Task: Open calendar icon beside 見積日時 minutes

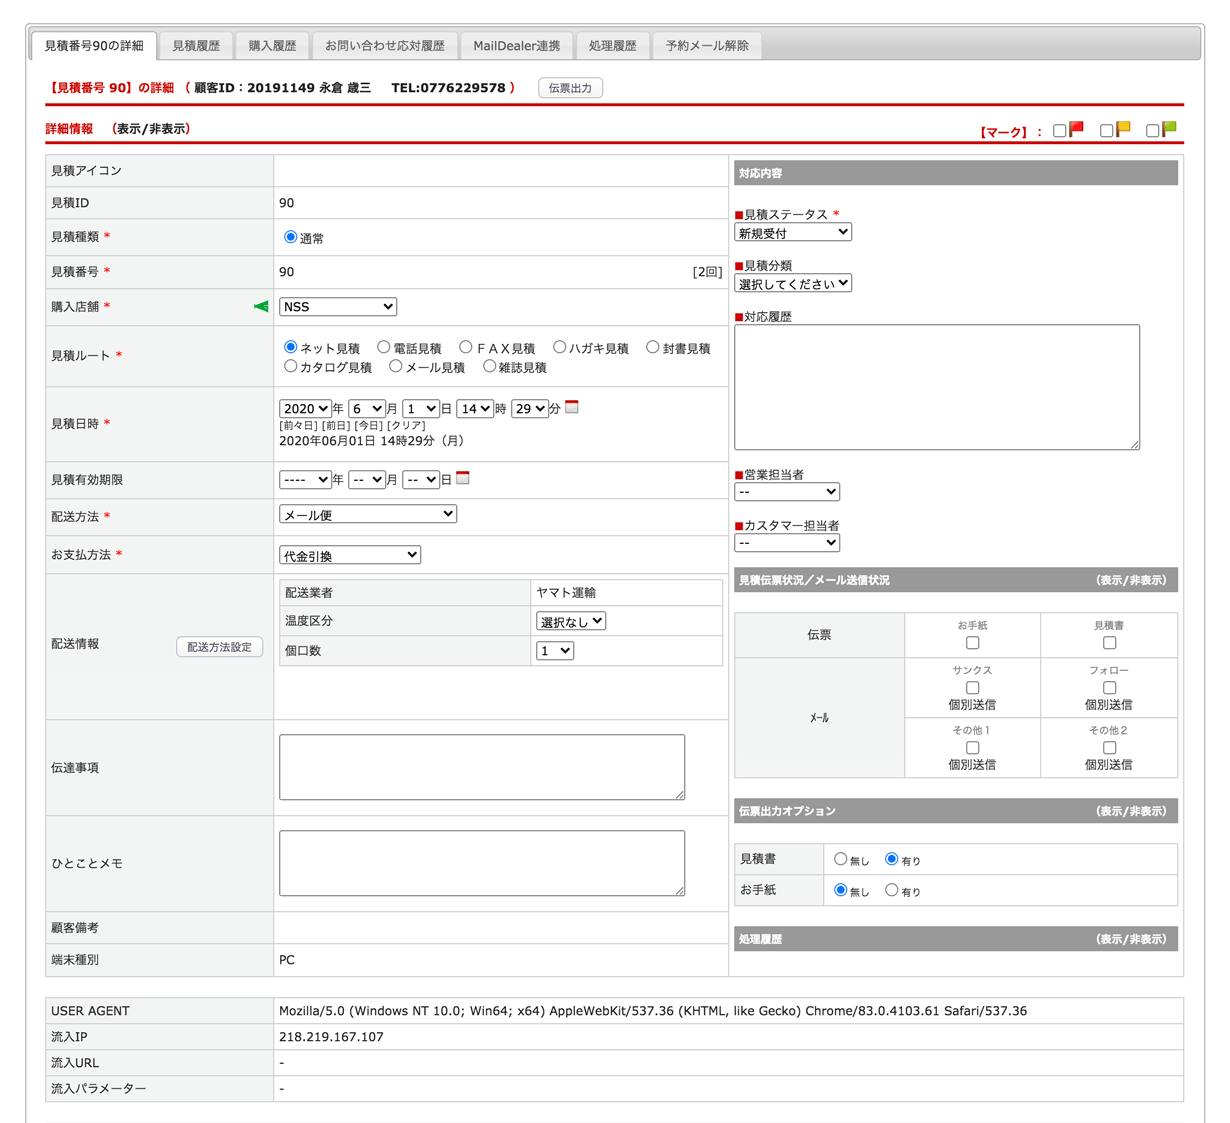Action: click(572, 407)
